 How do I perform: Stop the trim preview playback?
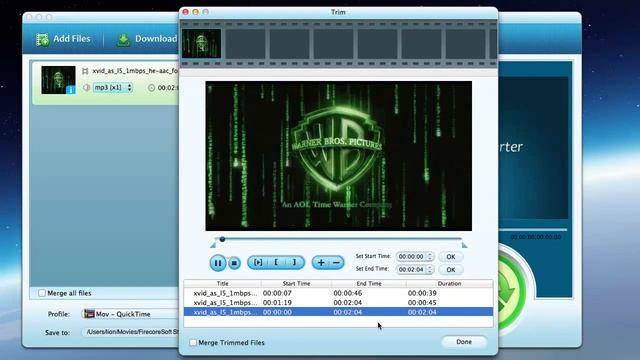234,263
